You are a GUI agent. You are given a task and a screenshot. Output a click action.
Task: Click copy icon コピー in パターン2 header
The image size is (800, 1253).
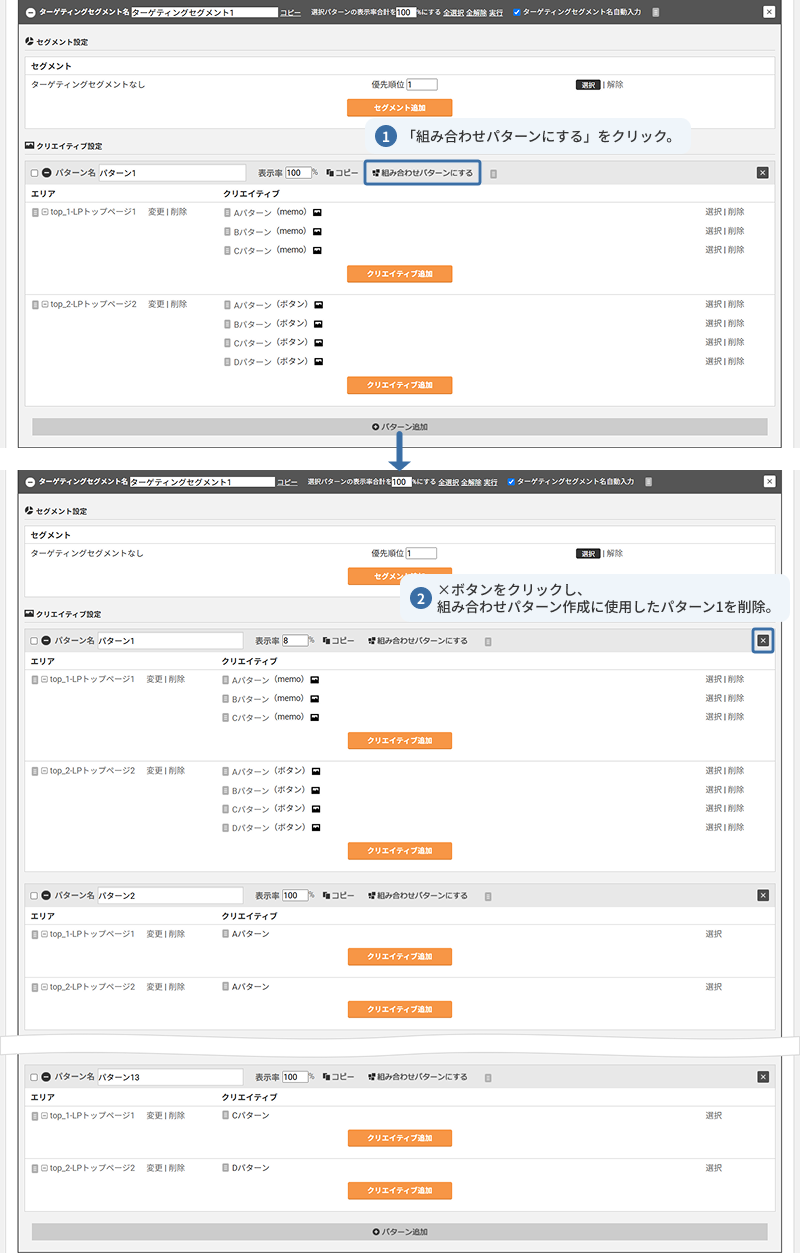339,896
